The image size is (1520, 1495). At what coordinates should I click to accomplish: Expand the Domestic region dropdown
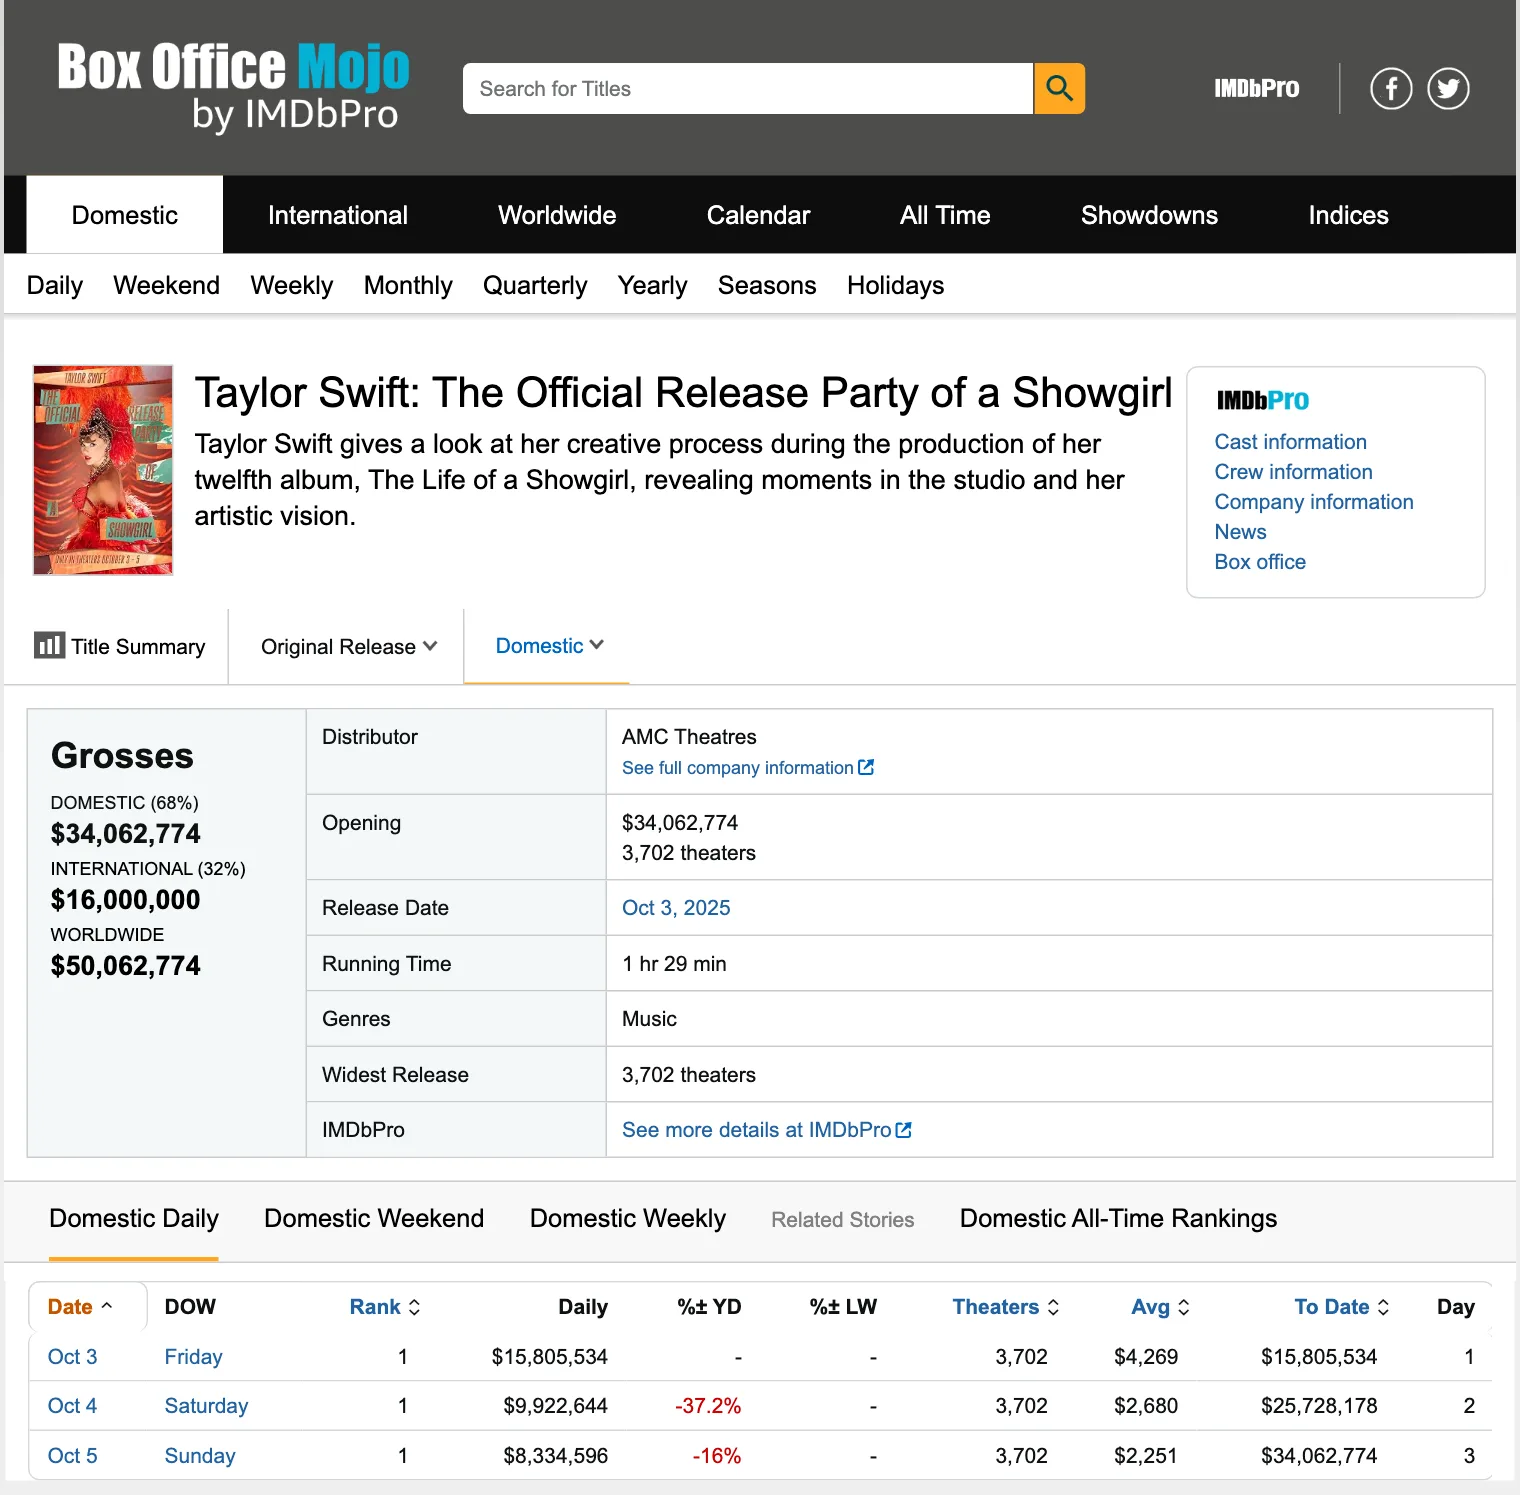(549, 646)
